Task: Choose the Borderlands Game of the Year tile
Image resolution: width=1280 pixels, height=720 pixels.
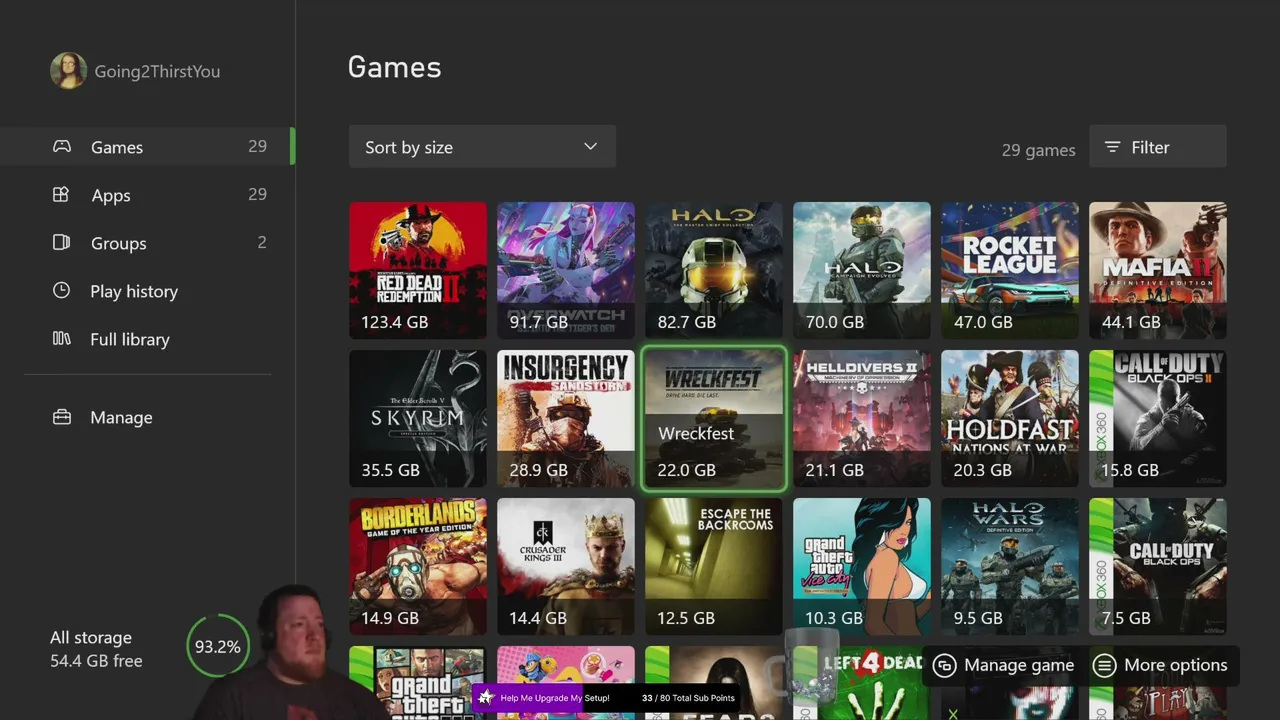Action: pyautogui.click(x=418, y=566)
